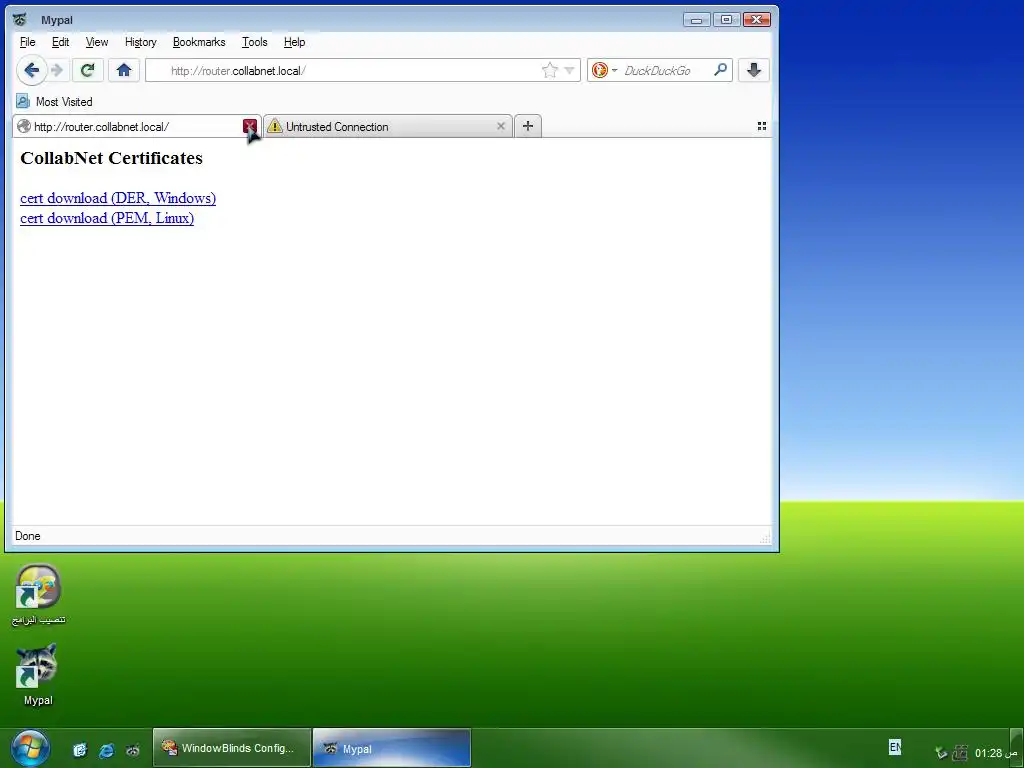
Task: Click the Forward navigation arrow
Action: 57,70
